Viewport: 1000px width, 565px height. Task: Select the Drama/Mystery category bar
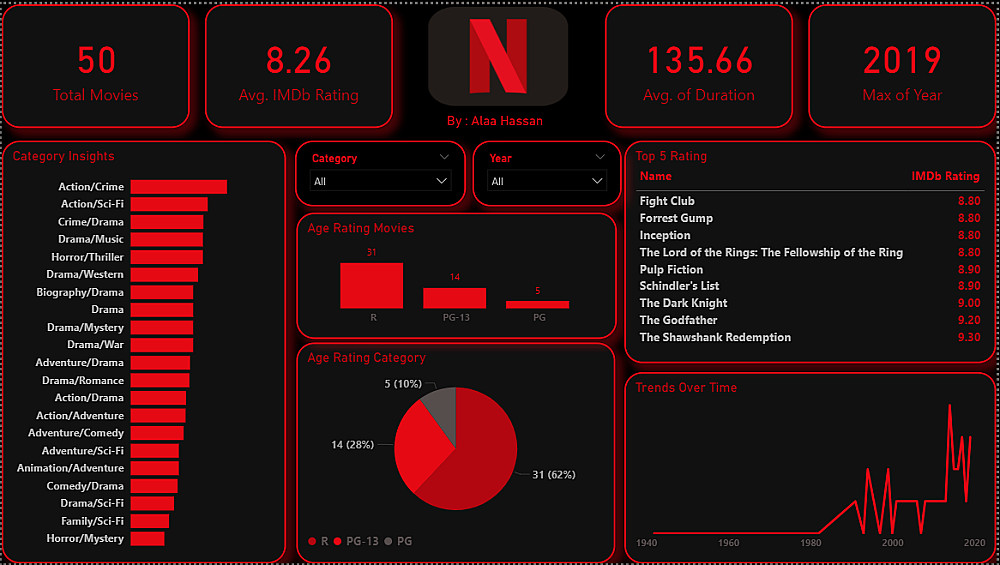pos(162,327)
